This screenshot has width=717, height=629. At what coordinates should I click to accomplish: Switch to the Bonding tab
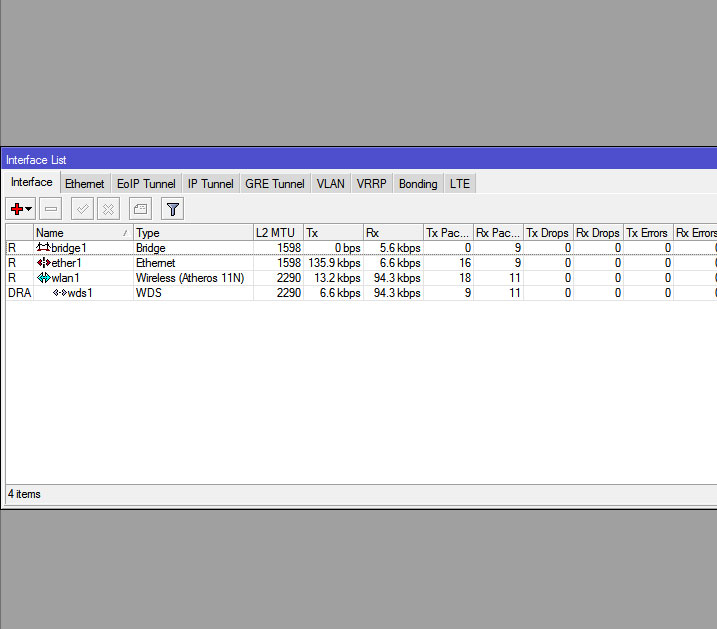(x=418, y=184)
